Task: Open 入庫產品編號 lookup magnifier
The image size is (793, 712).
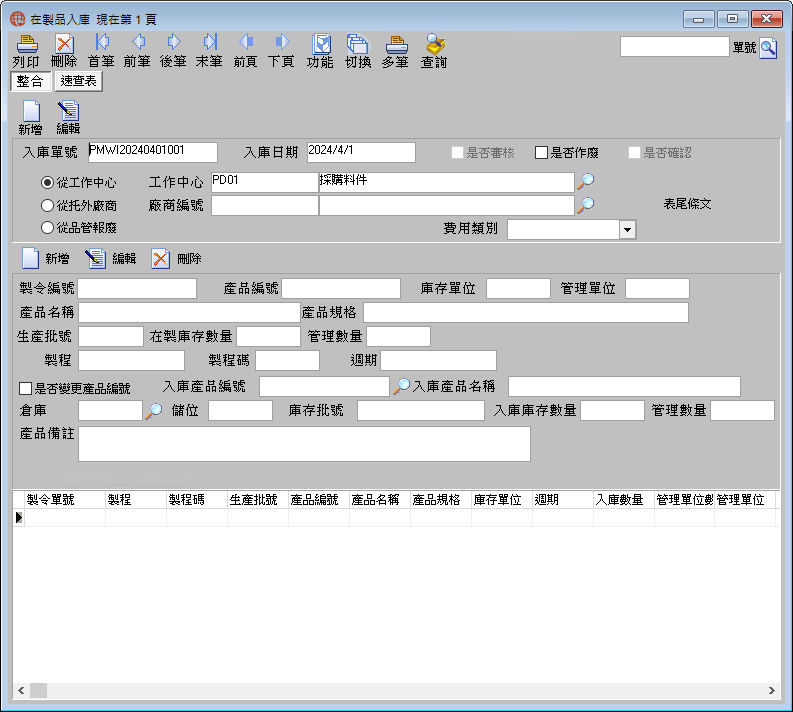Action: click(x=401, y=386)
